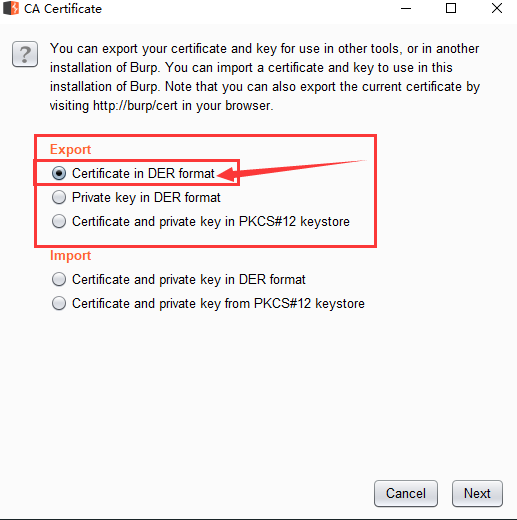The width and height of the screenshot is (517, 520).
Task: Click the orange Import section heading
Action: (70, 256)
